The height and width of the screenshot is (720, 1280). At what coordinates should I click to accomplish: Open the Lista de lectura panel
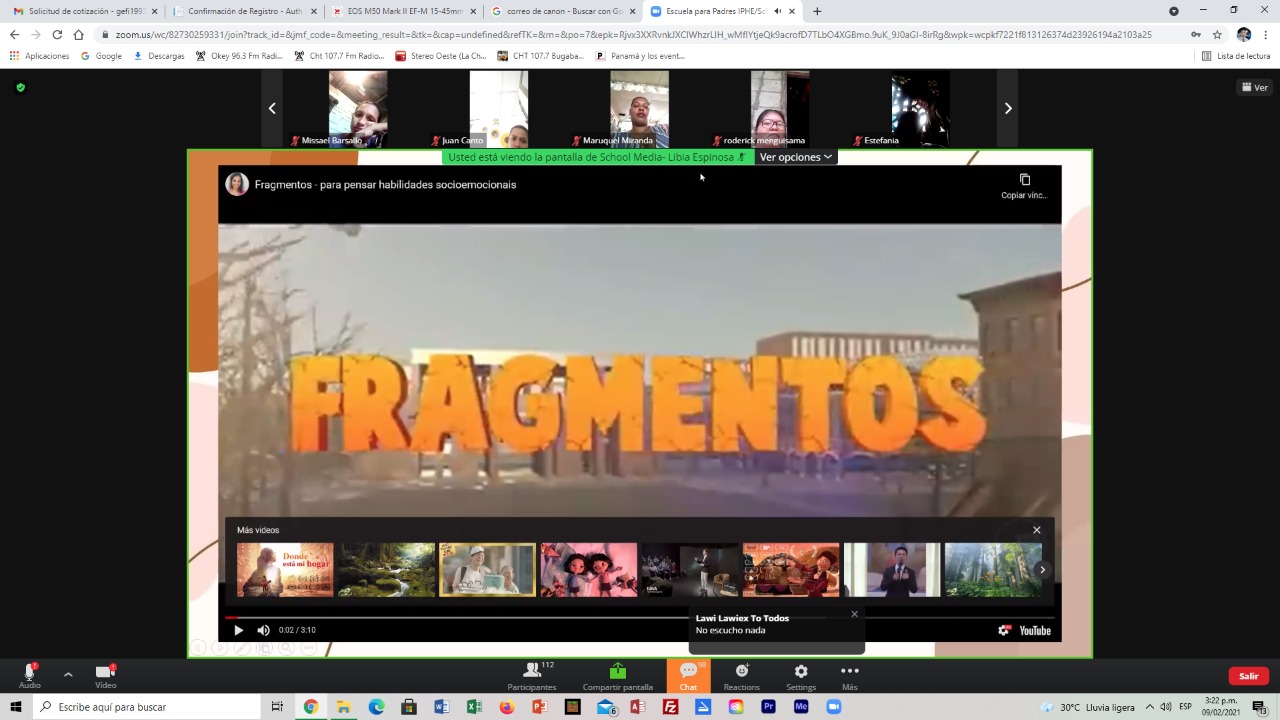pos(1236,56)
